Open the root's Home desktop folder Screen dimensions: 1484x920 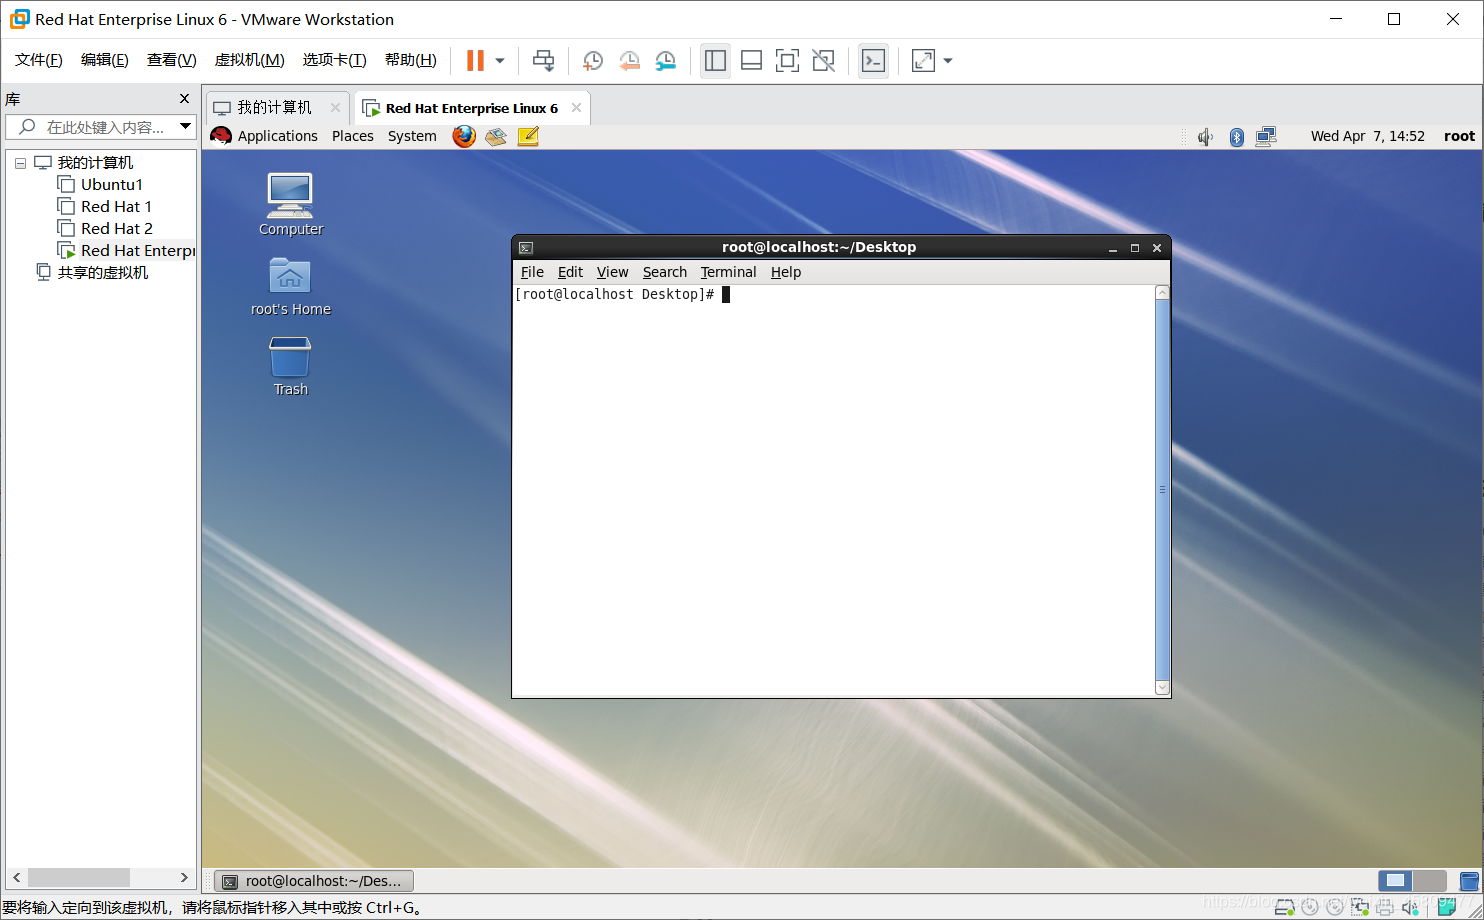(x=290, y=286)
